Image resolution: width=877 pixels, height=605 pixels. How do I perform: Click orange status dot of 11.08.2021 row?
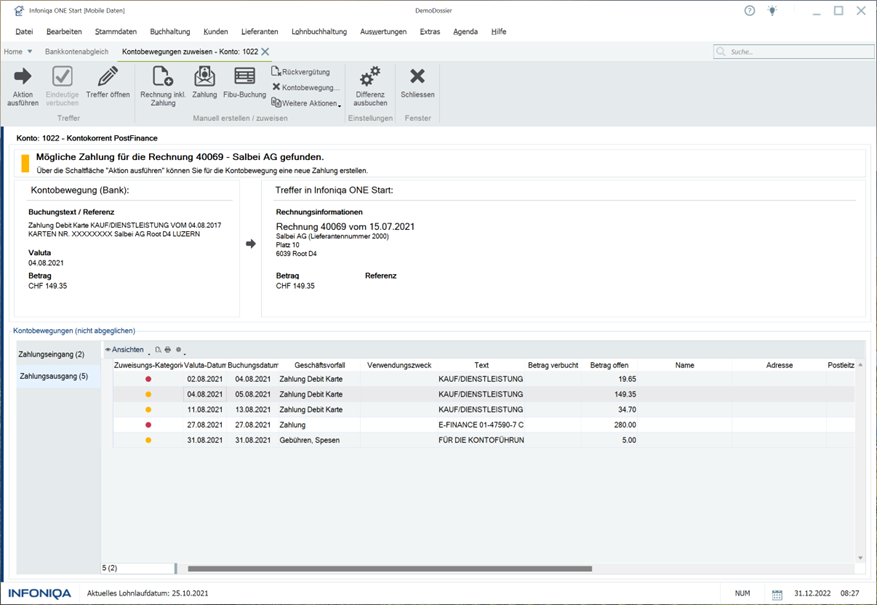148,410
